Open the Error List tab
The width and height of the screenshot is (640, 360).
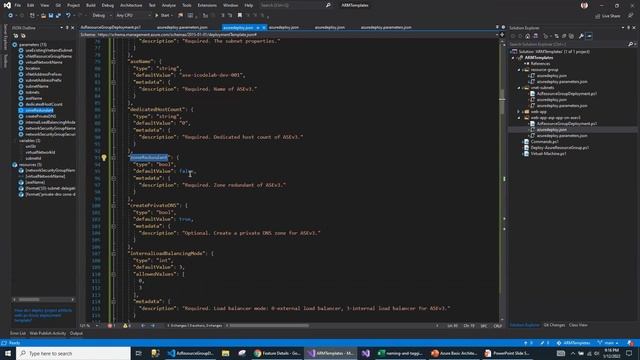tap(18, 333)
